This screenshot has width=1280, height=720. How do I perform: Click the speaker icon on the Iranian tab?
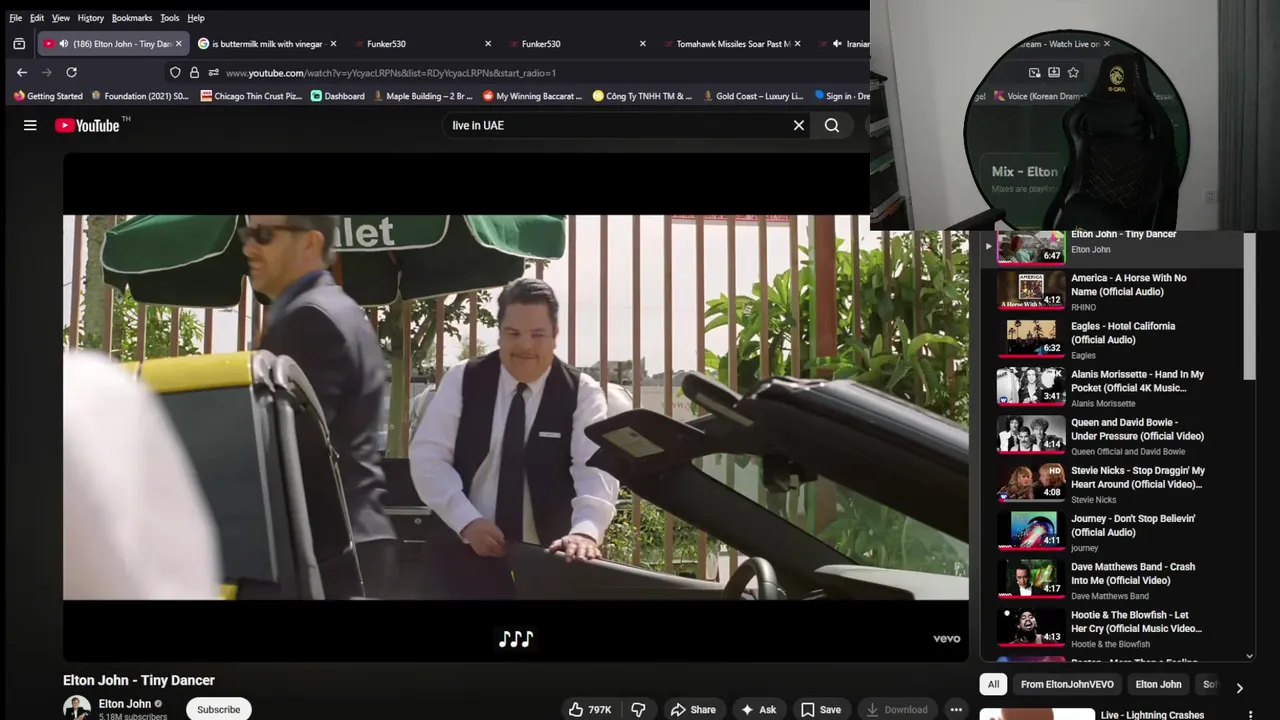(x=837, y=44)
